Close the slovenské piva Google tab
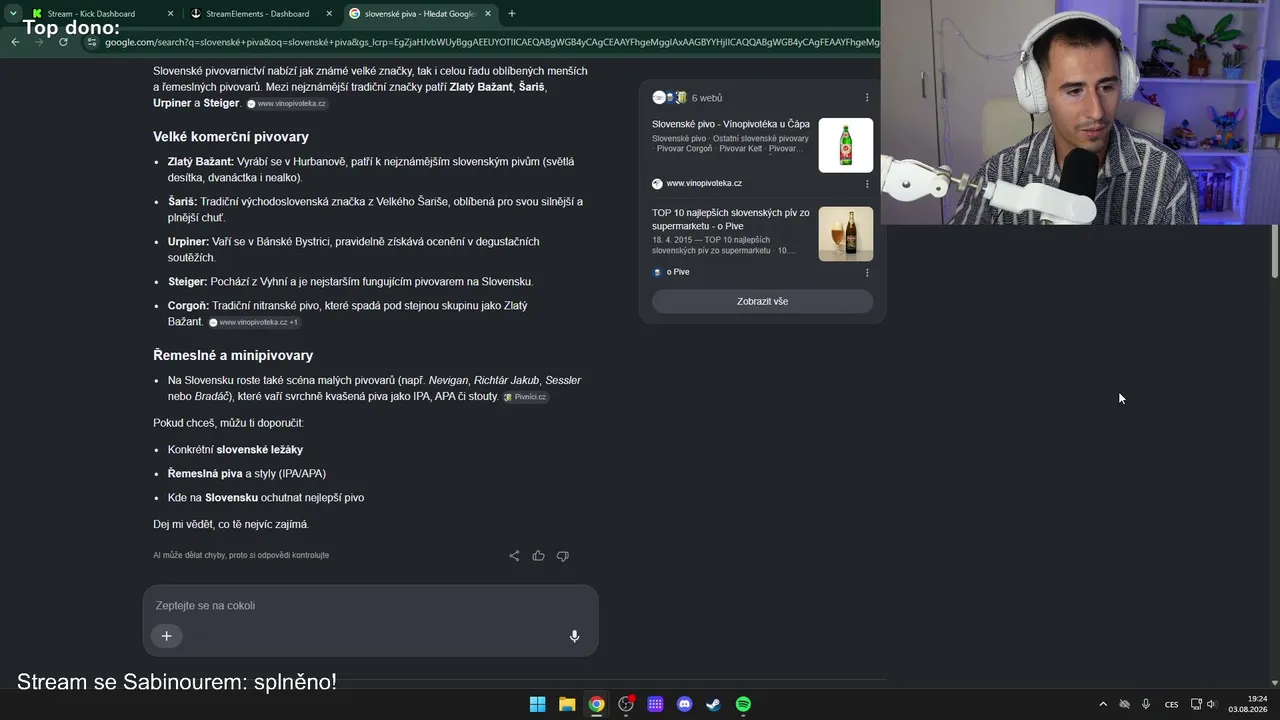This screenshot has height=720, width=1280. click(488, 14)
